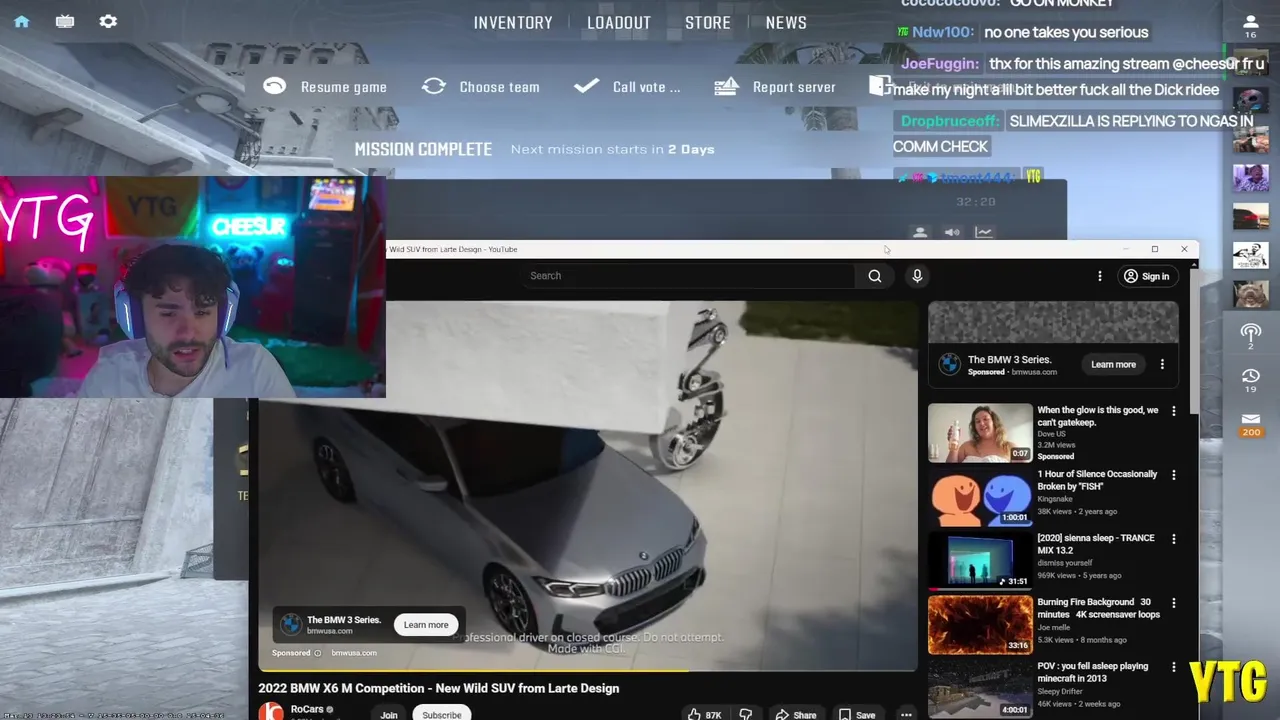
Task: Save the video to a playlist
Action: coord(857,715)
